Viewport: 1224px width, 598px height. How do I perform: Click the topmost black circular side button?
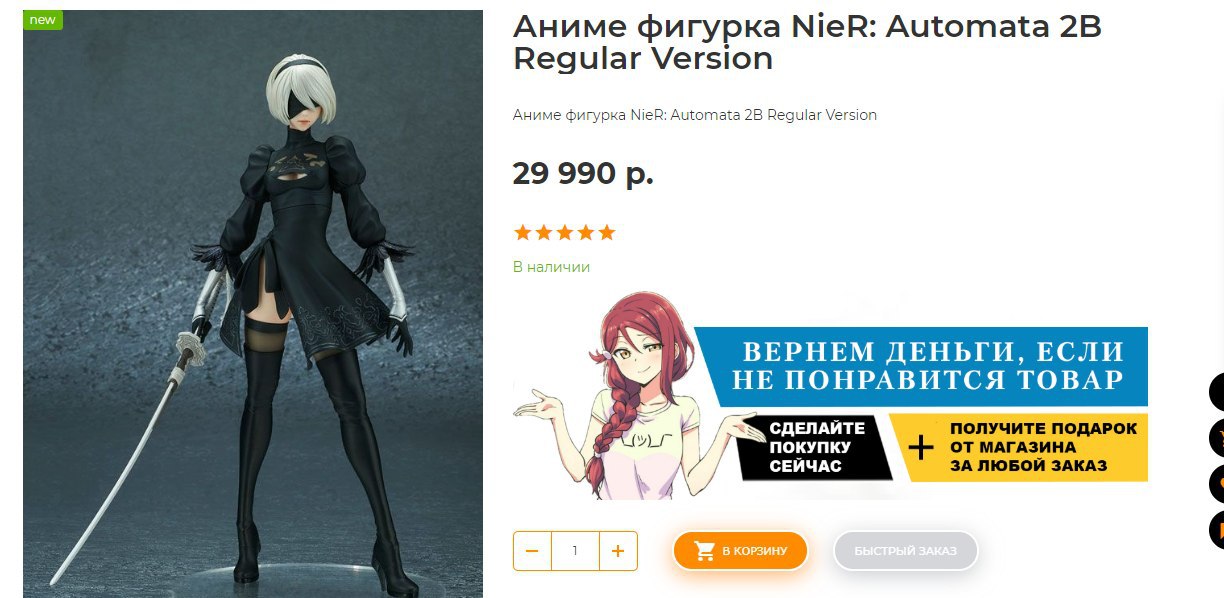coord(1217,391)
